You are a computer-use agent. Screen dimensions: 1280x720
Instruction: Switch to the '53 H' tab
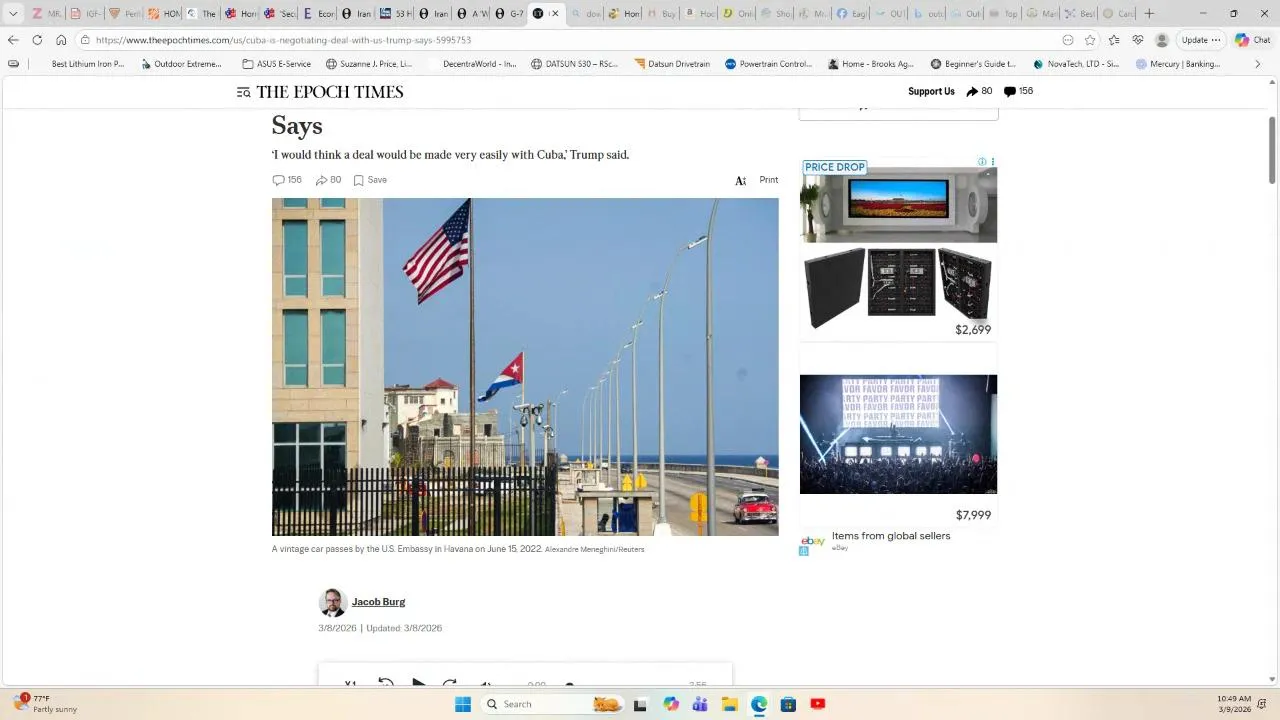click(x=396, y=14)
